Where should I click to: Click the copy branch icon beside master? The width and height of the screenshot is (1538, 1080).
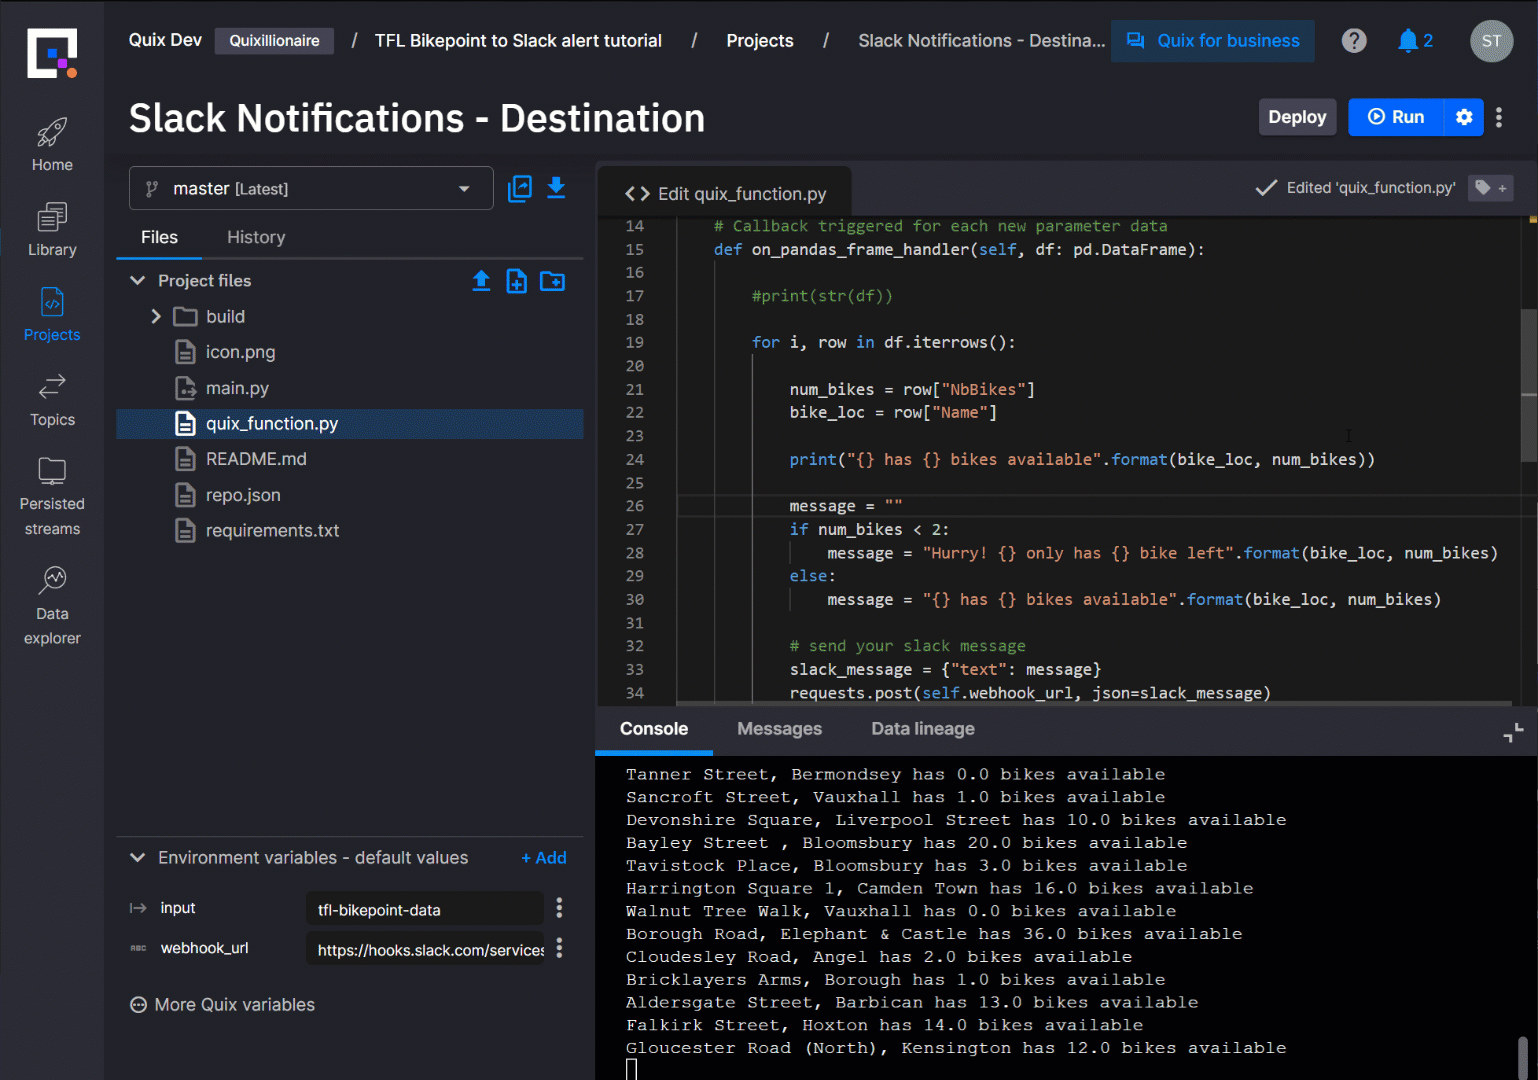click(x=520, y=188)
